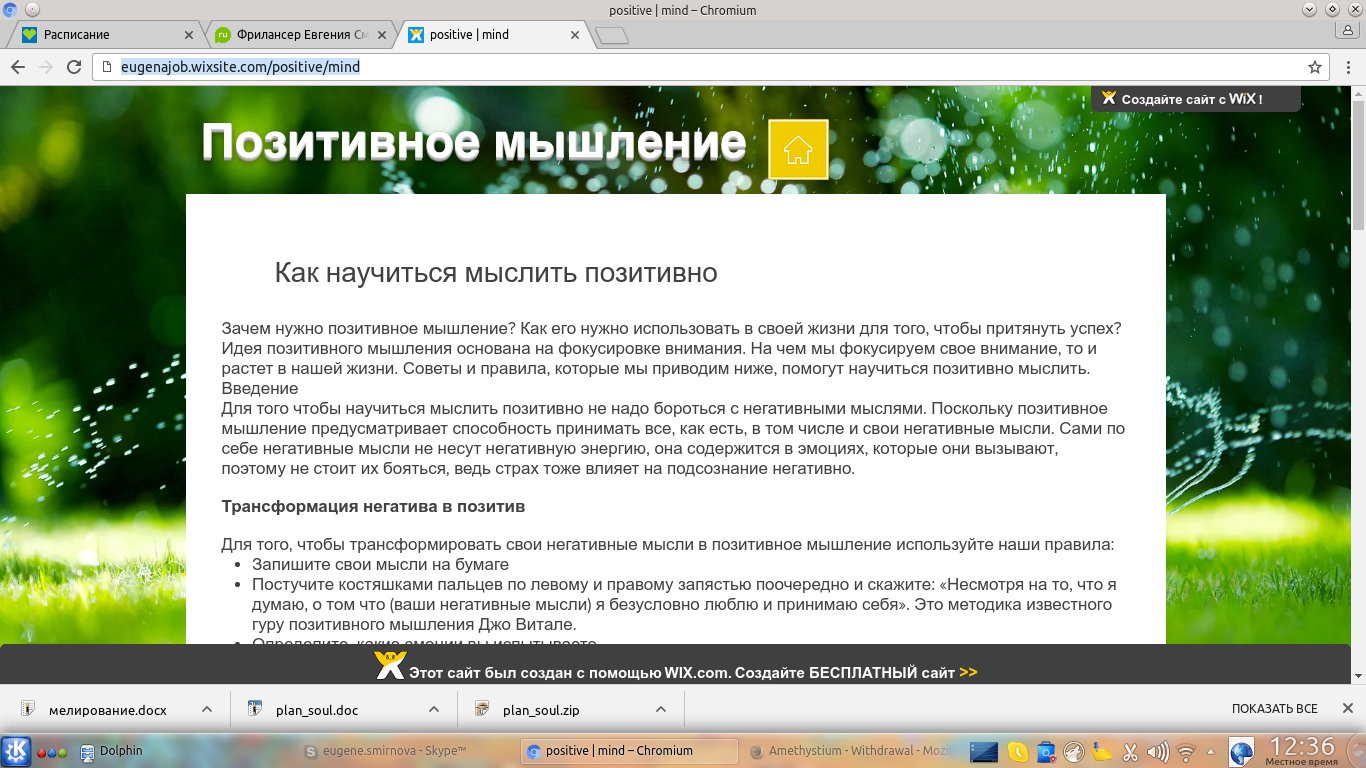The image size is (1366, 768).
Task: Reload the current page
Action: pyautogui.click(x=73, y=67)
